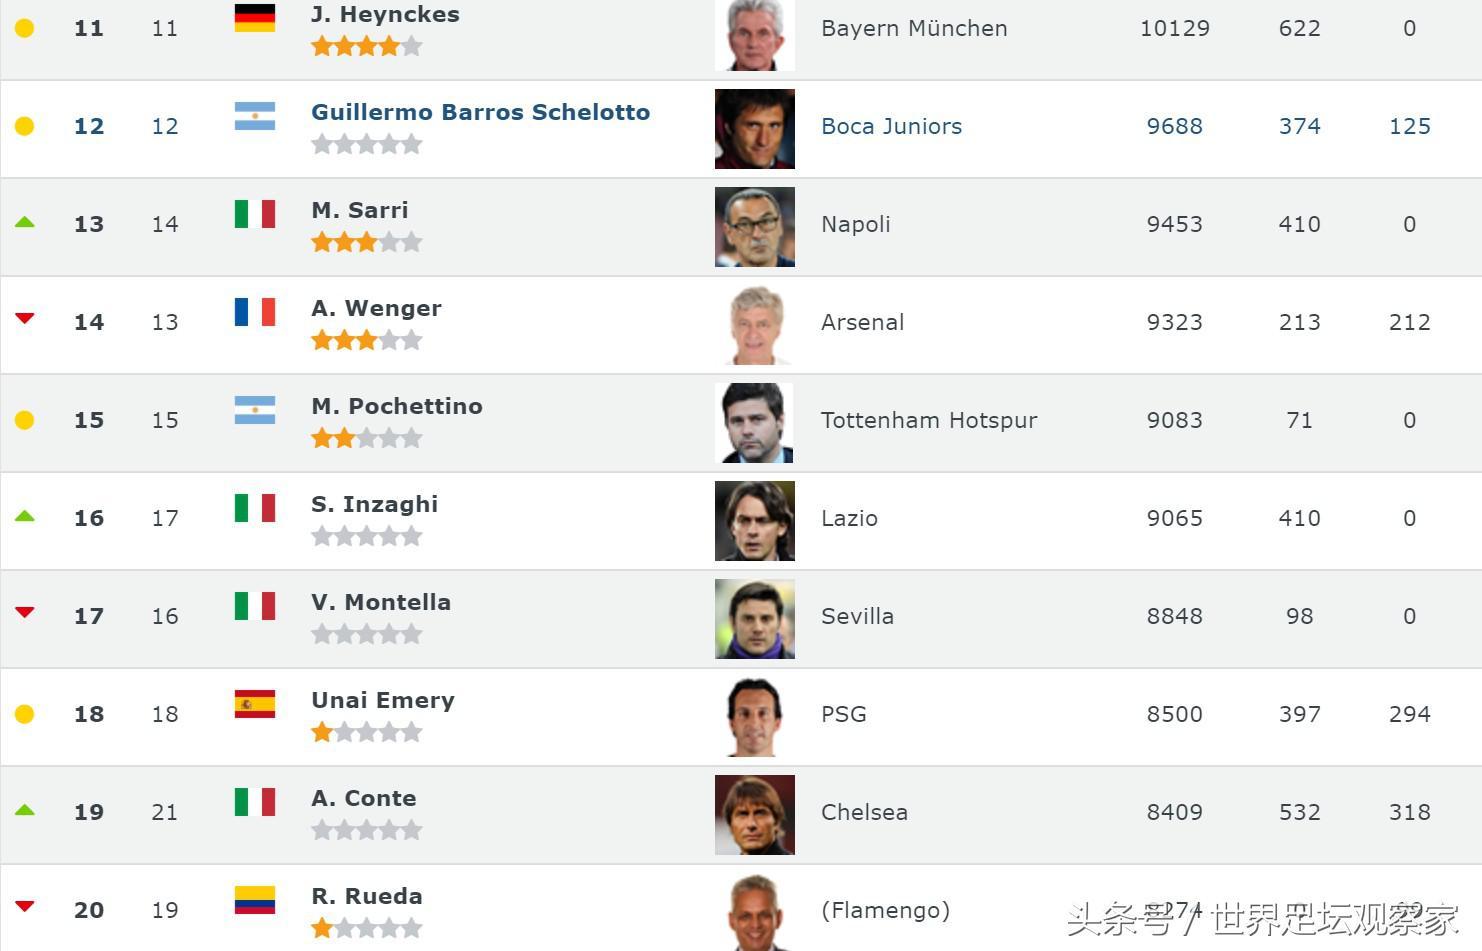The width and height of the screenshot is (1482, 951).
Task: Click the portrait of Unai Emery
Action: (755, 717)
